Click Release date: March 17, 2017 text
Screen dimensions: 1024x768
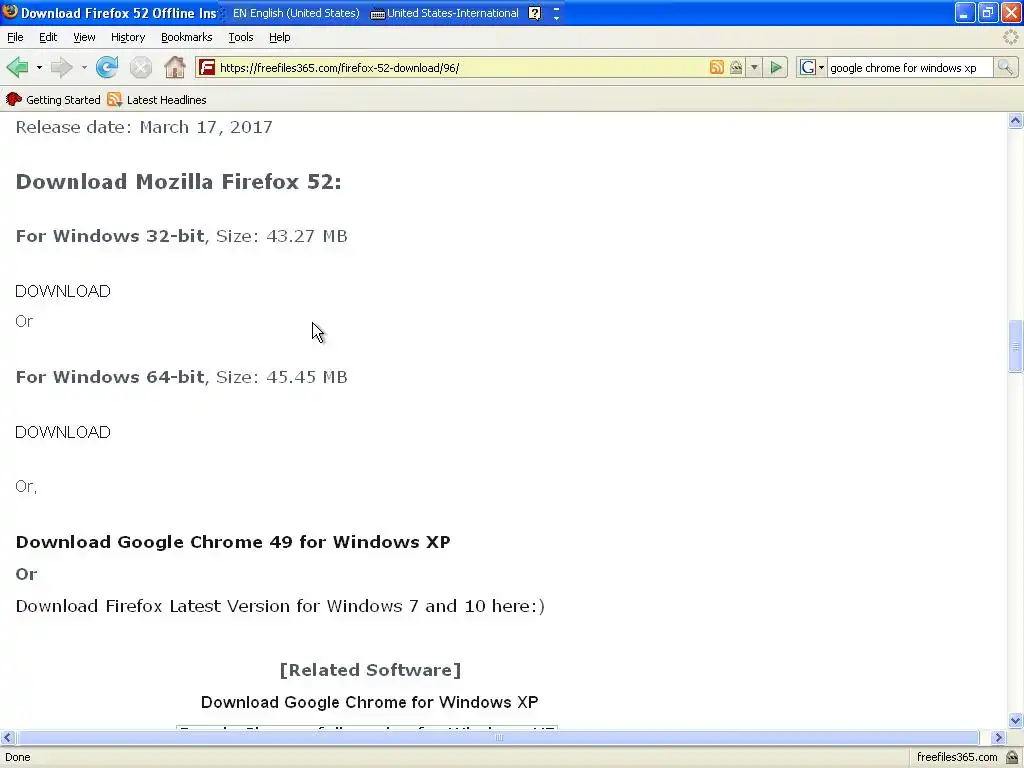coord(144,127)
